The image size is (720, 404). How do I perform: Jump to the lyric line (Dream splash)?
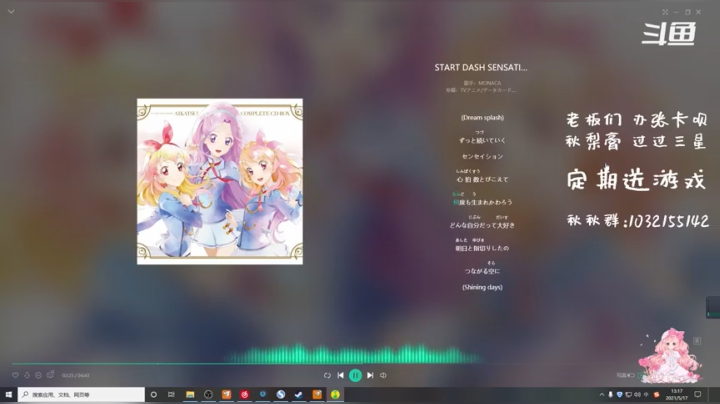point(482,118)
